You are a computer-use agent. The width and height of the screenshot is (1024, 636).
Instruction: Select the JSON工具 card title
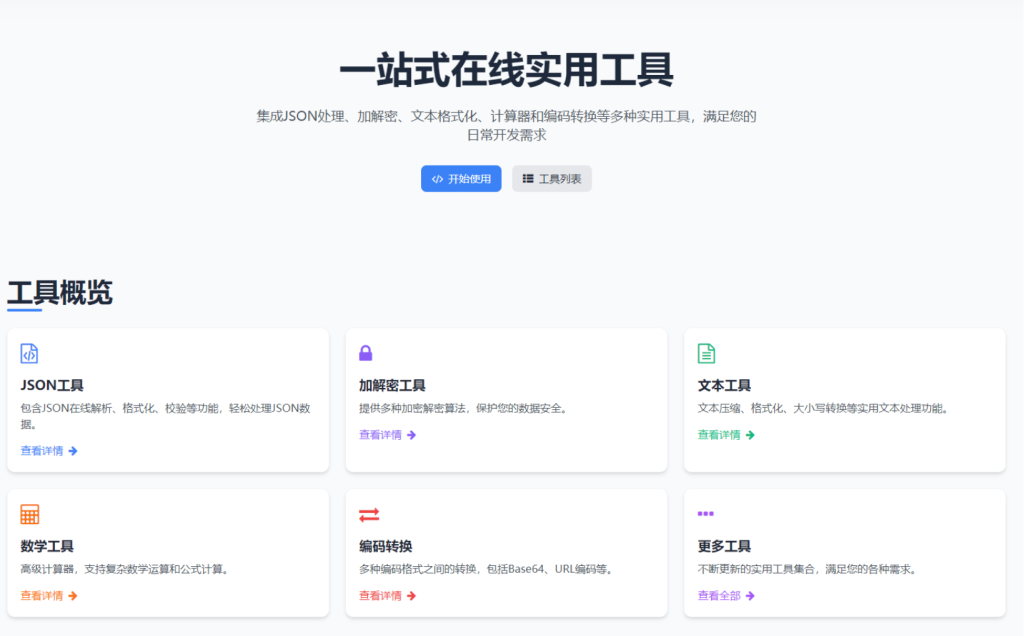click(52, 385)
